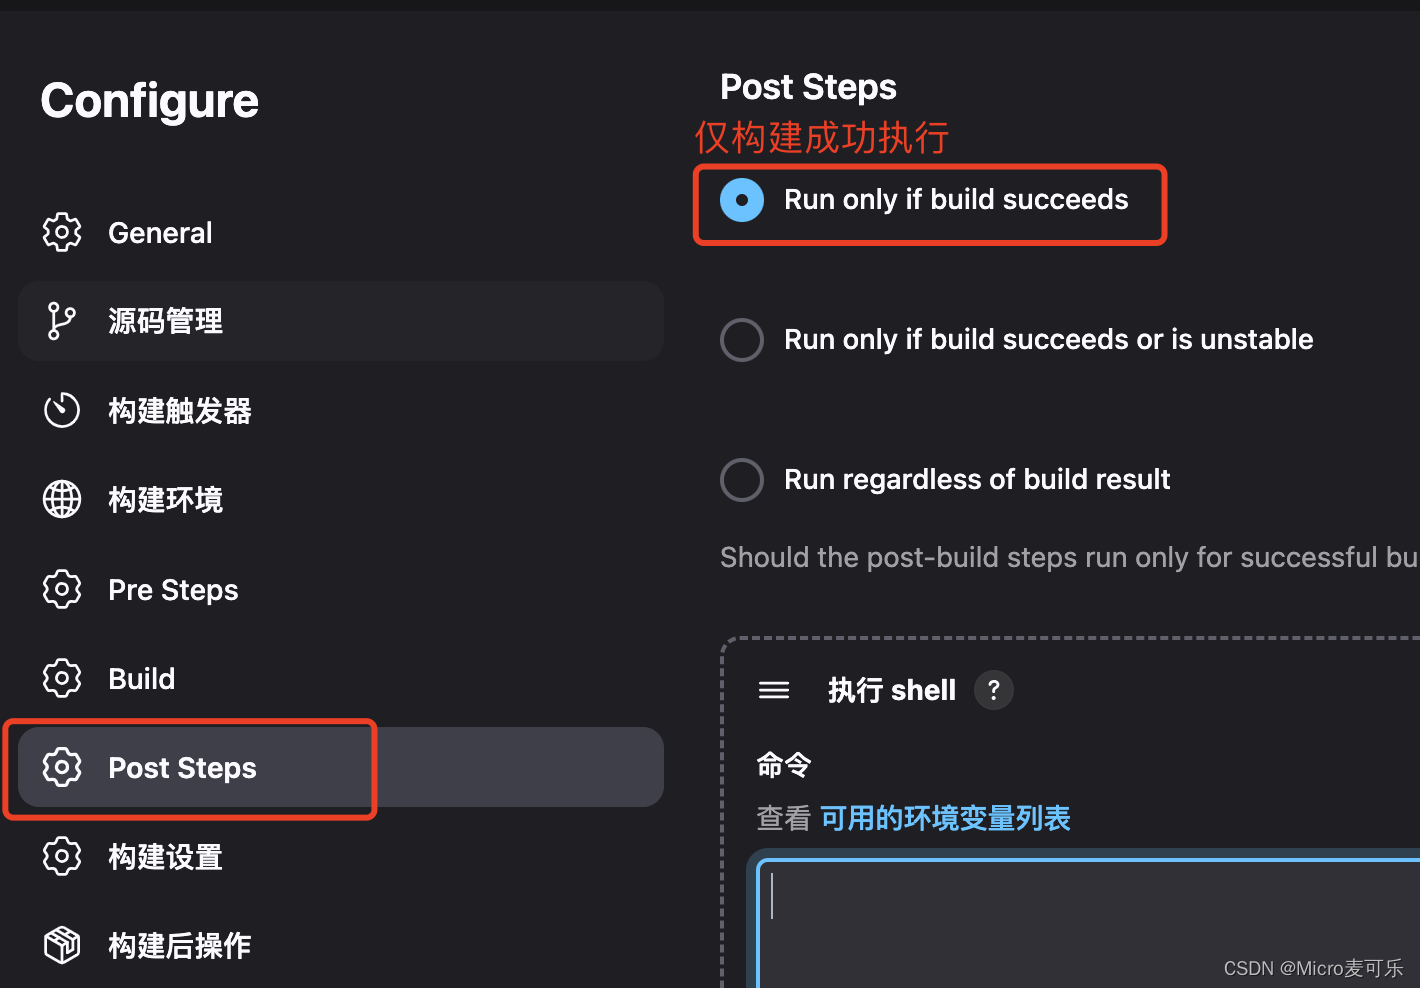Viewport: 1420px width, 988px height.
Task: Click the 构建环境 globe icon
Action: (62, 499)
